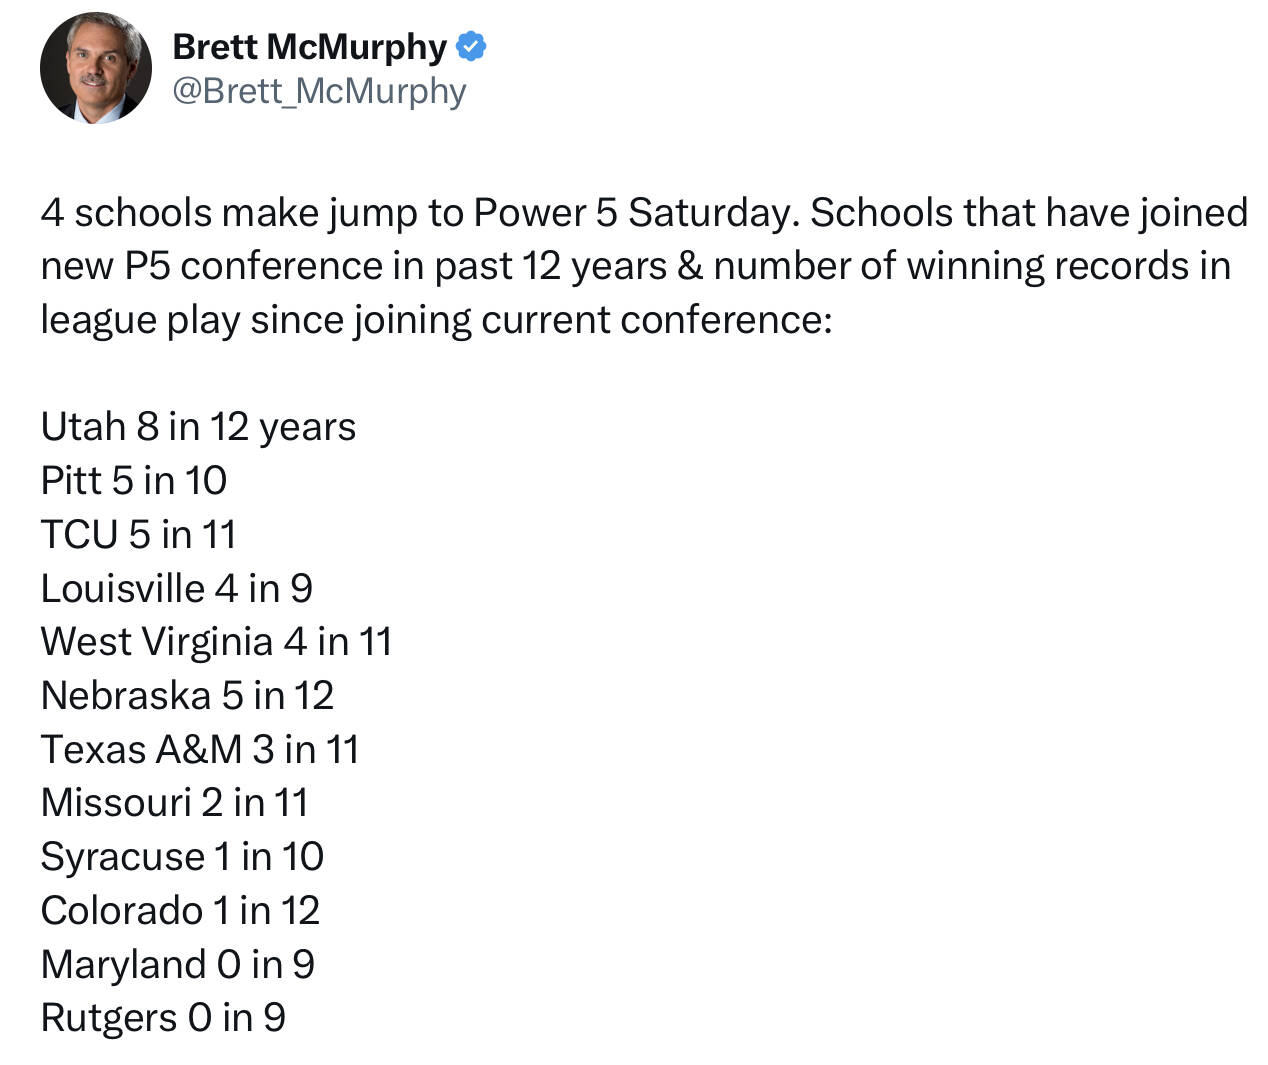Click the 'Maryland 0 in 9' line
Screen dimensions: 1268x1065
click(178, 965)
